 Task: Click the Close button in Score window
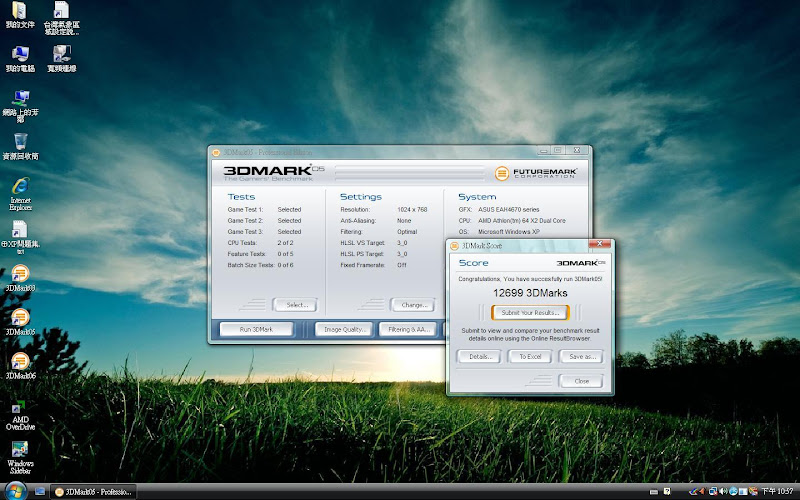(x=581, y=381)
